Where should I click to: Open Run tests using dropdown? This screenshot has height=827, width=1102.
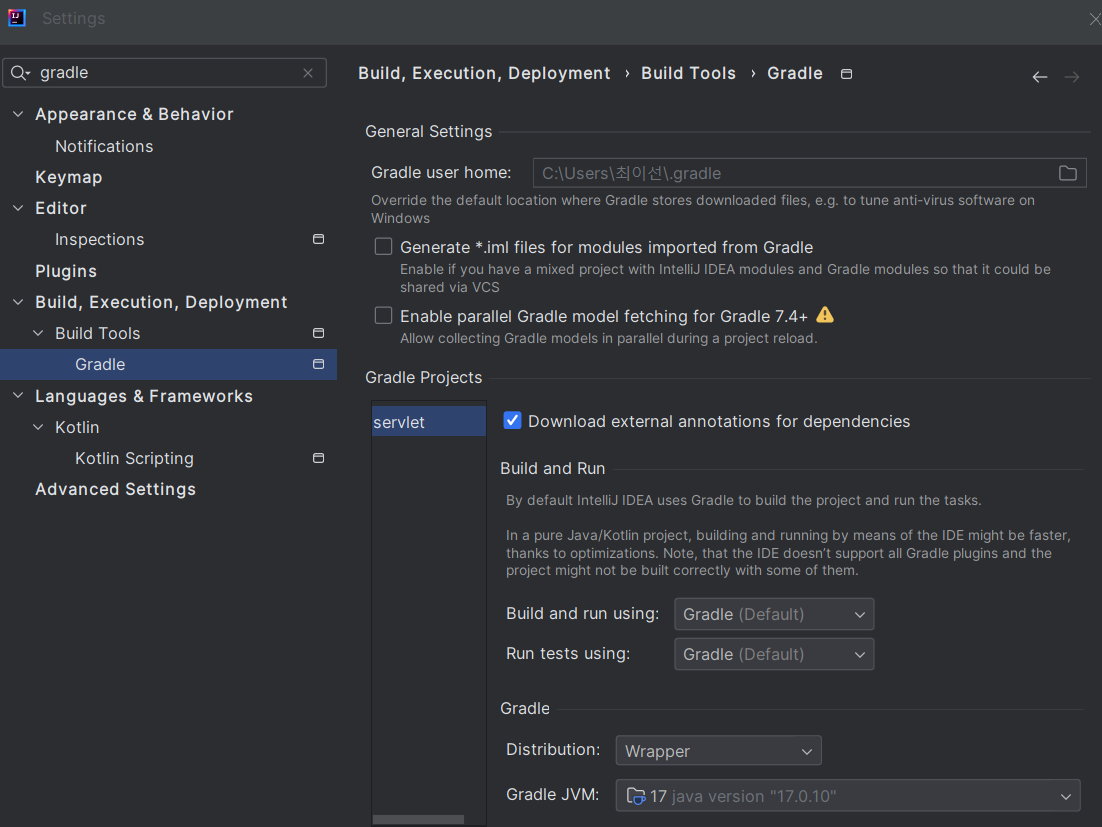pyautogui.click(x=774, y=654)
